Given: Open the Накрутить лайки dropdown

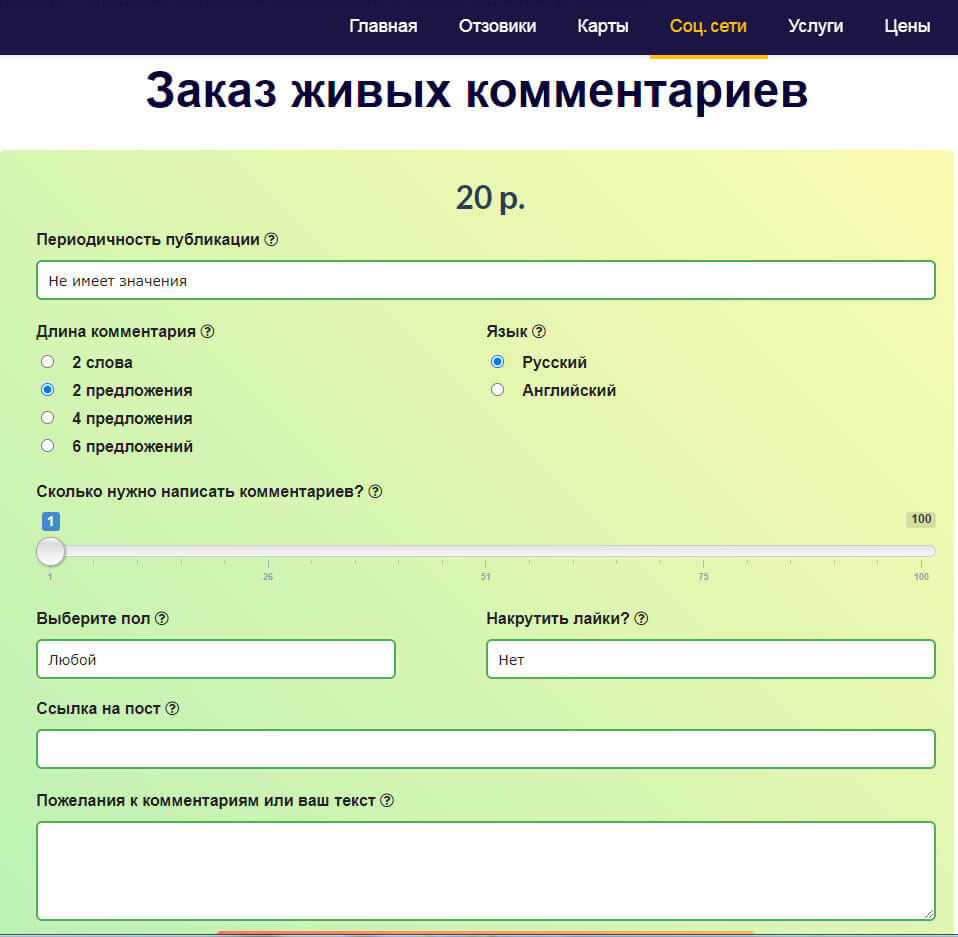Looking at the screenshot, I should pos(710,659).
